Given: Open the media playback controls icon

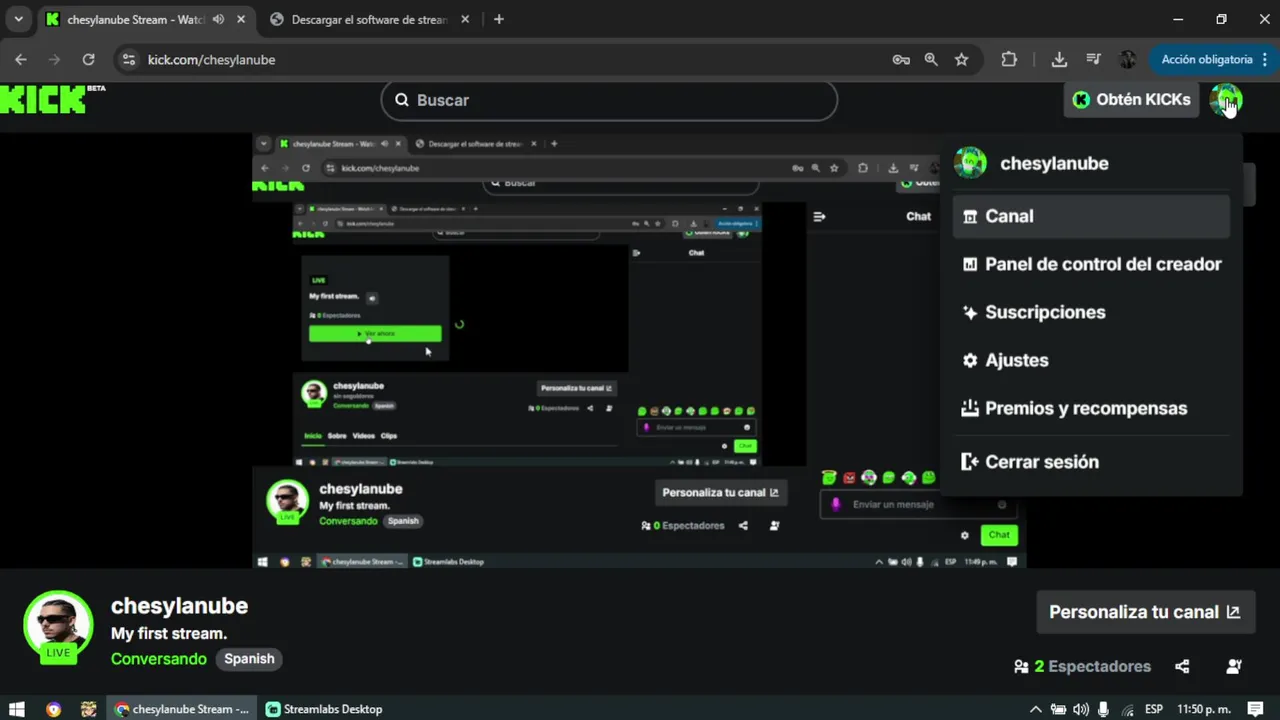Looking at the screenshot, I should 1093,60.
